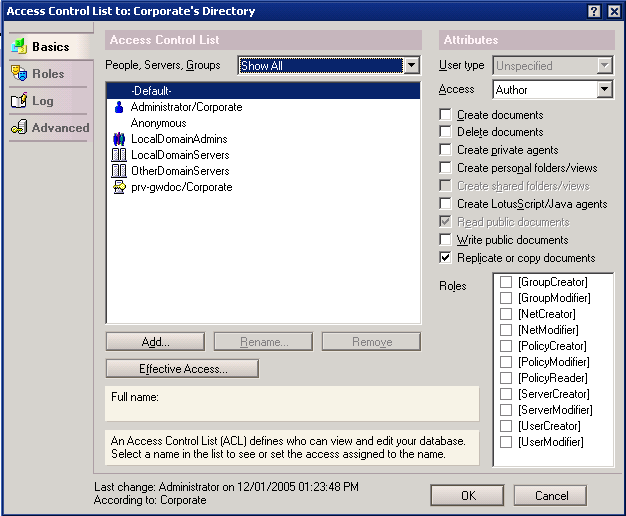This screenshot has width=626, height=516.
Task: Click person icon beside Administrator/Corporate
Action: pyautogui.click(x=119, y=107)
